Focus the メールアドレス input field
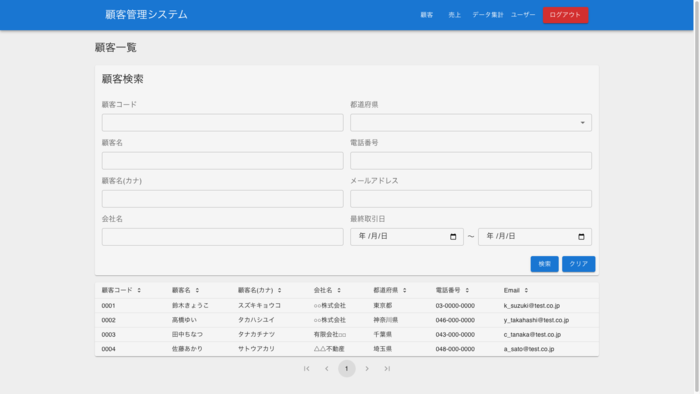This screenshot has width=700, height=394. pos(471,199)
